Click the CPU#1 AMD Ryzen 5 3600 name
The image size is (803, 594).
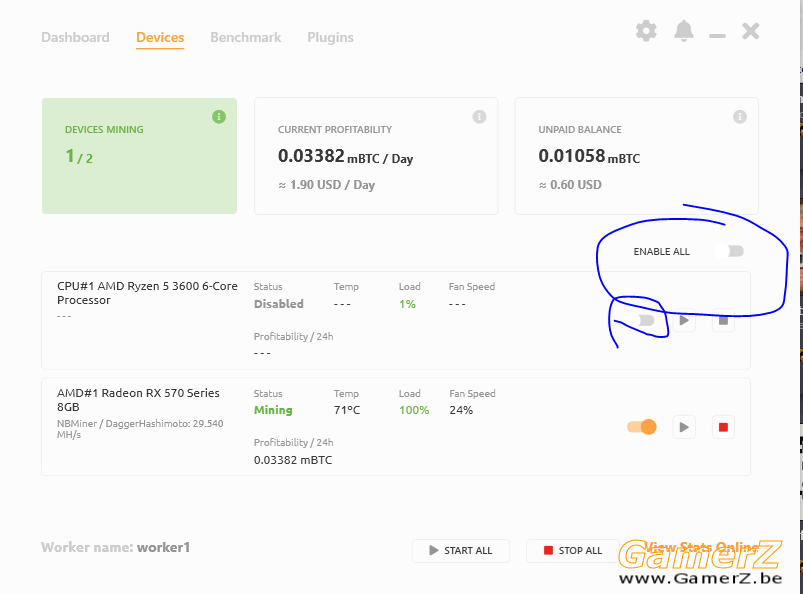coord(147,293)
